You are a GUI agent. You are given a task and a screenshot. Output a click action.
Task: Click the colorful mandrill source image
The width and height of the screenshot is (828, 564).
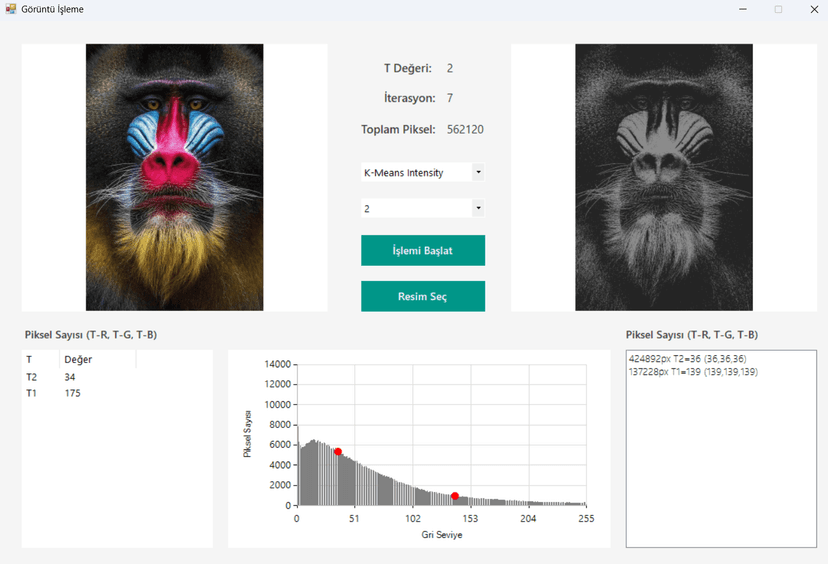[174, 177]
